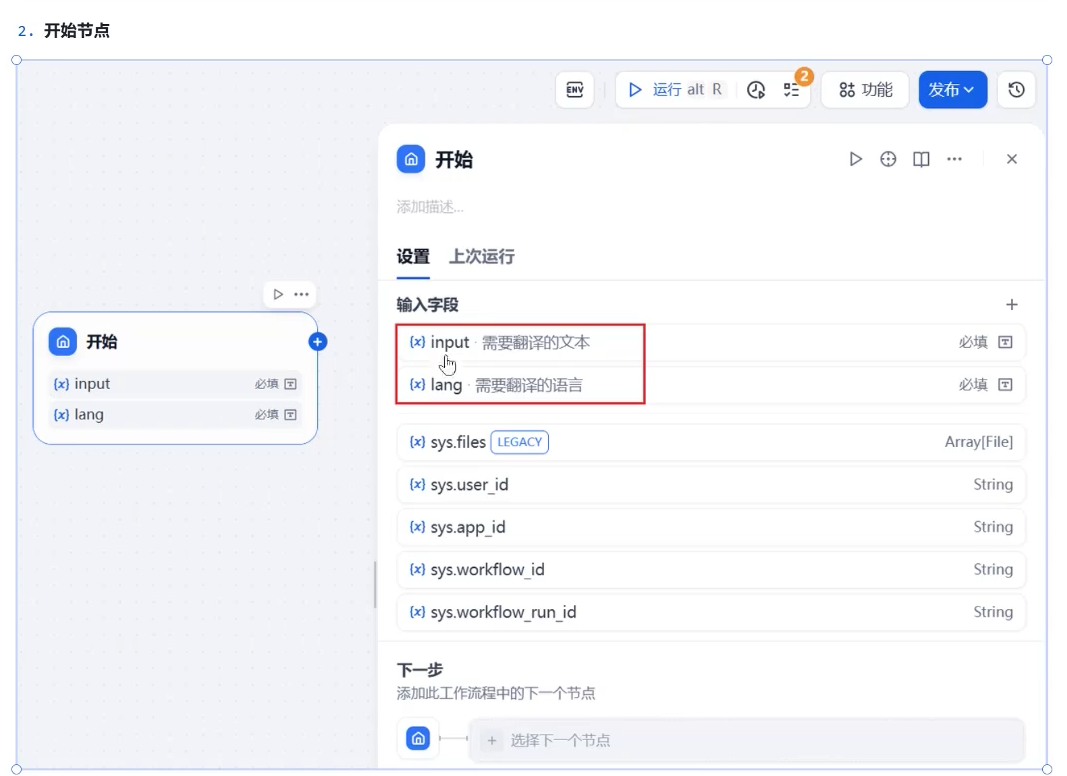1067x776 pixels.
Task: Run this step with panel play icon
Action: (x=856, y=159)
